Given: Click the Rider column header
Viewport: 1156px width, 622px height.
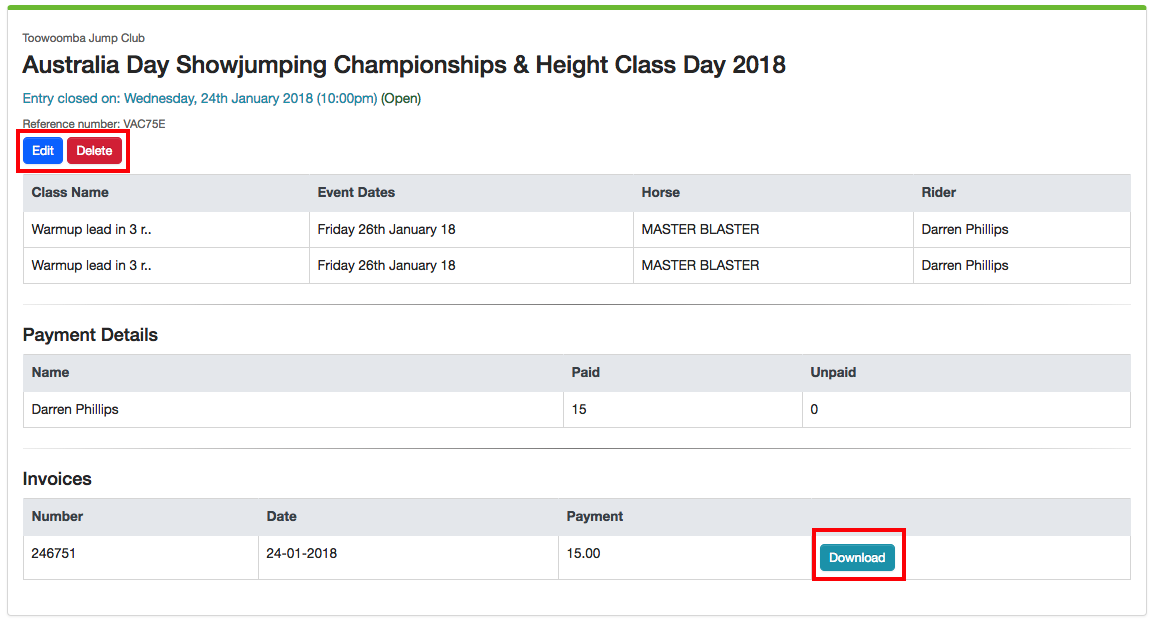Looking at the screenshot, I should (939, 192).
